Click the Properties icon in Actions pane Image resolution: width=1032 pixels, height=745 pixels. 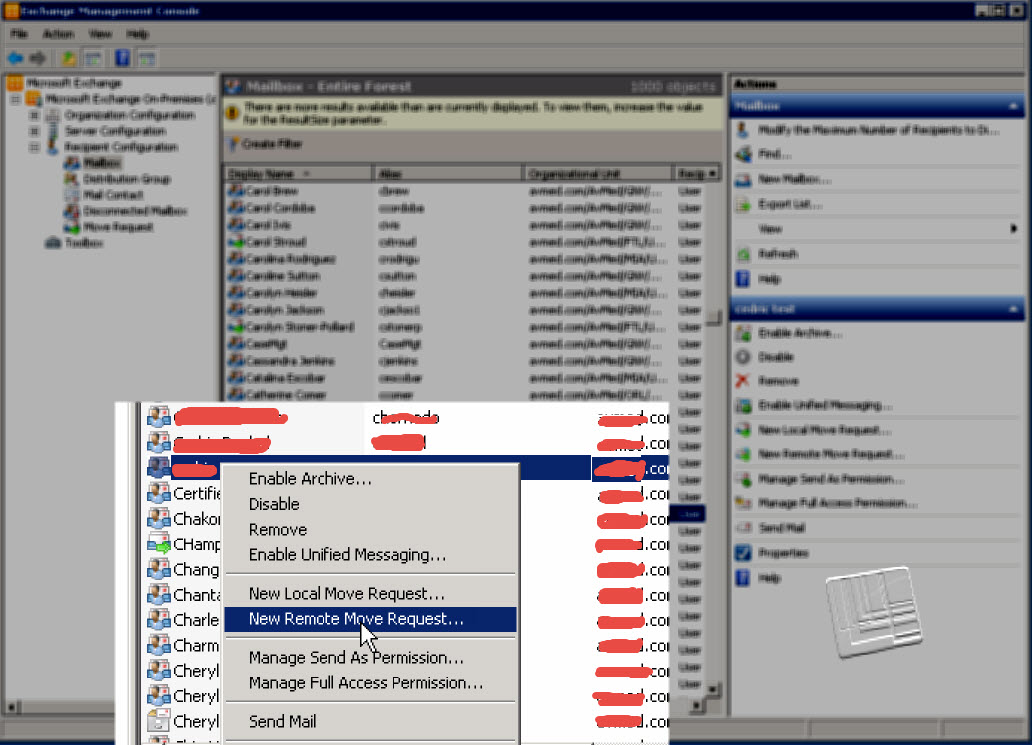(x=743, y=553)
